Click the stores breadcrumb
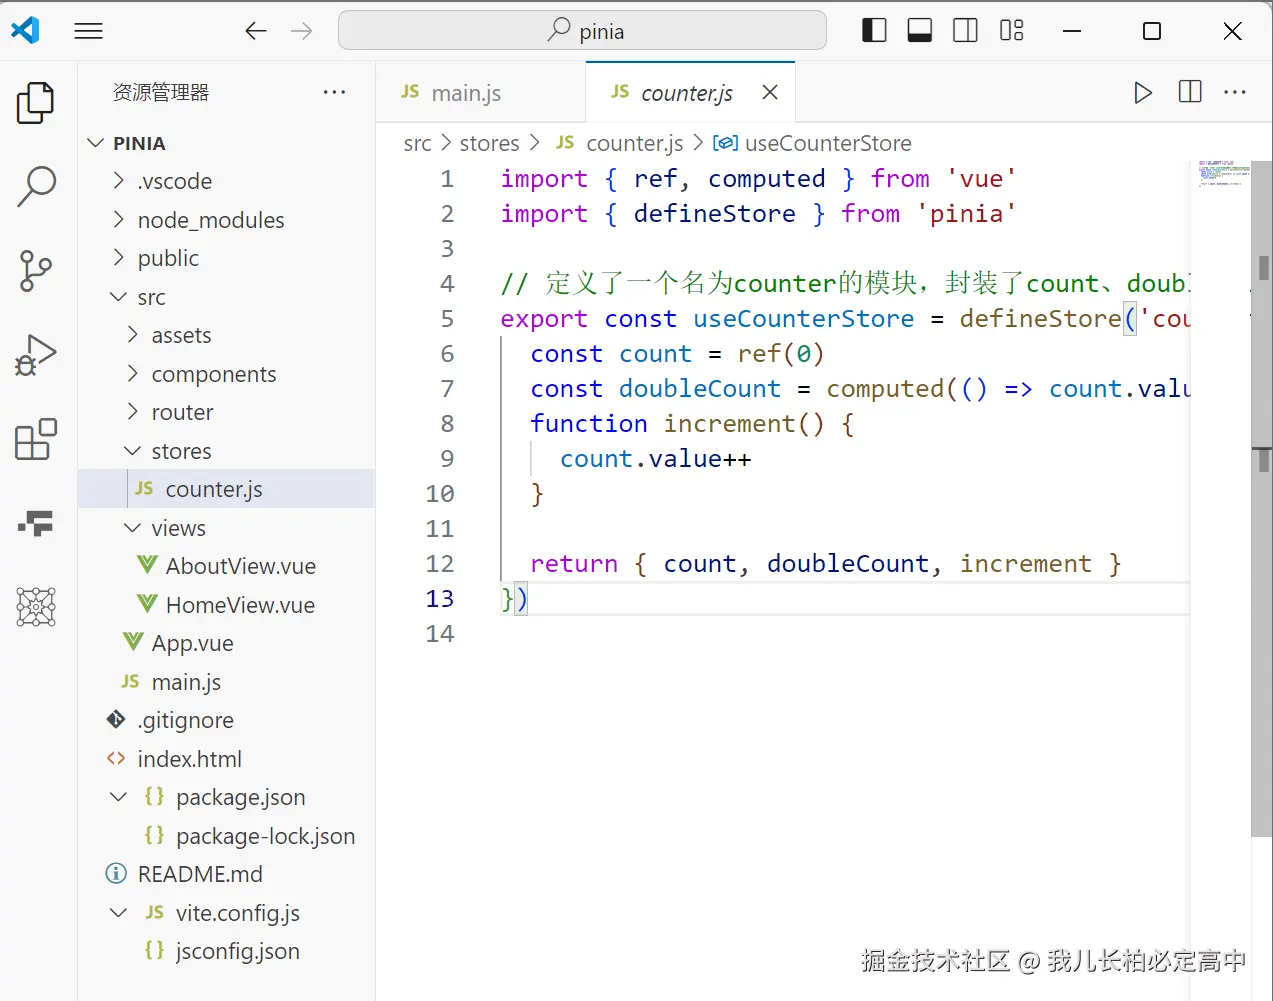Image resolution: width=1273 pixels, height=1001 pixels. [489, 143]
